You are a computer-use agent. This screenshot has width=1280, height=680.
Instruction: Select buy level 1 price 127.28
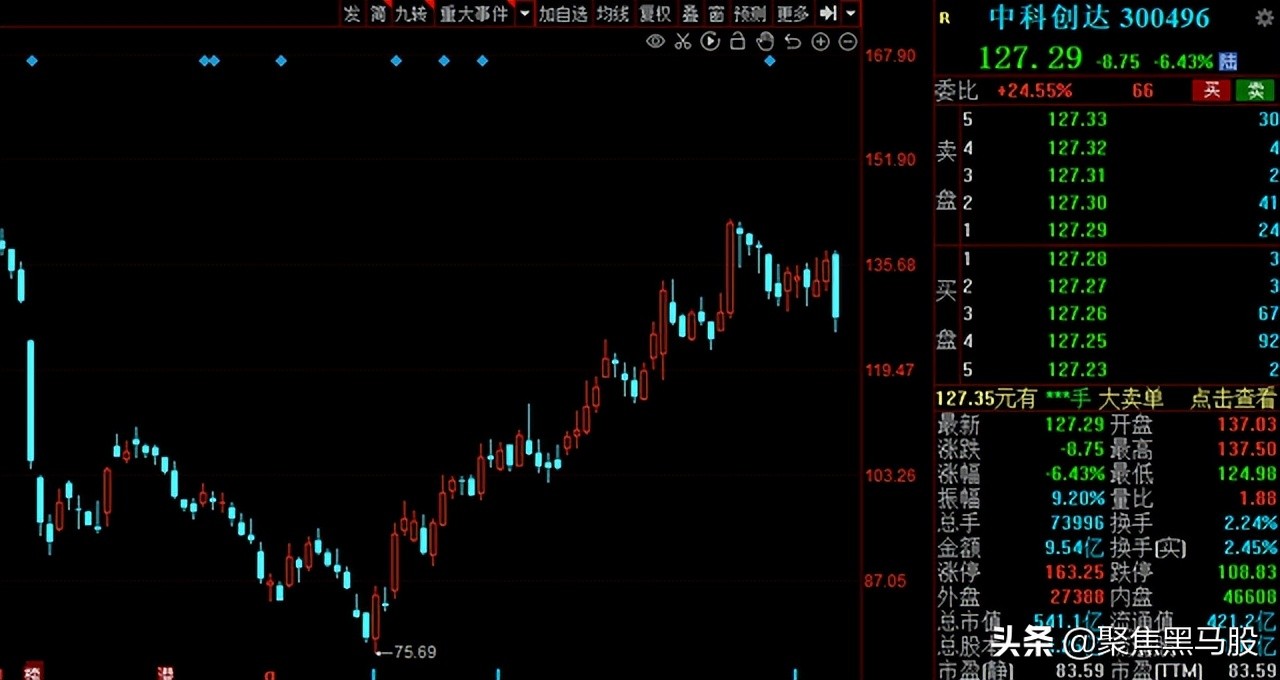click(1077, 259)
